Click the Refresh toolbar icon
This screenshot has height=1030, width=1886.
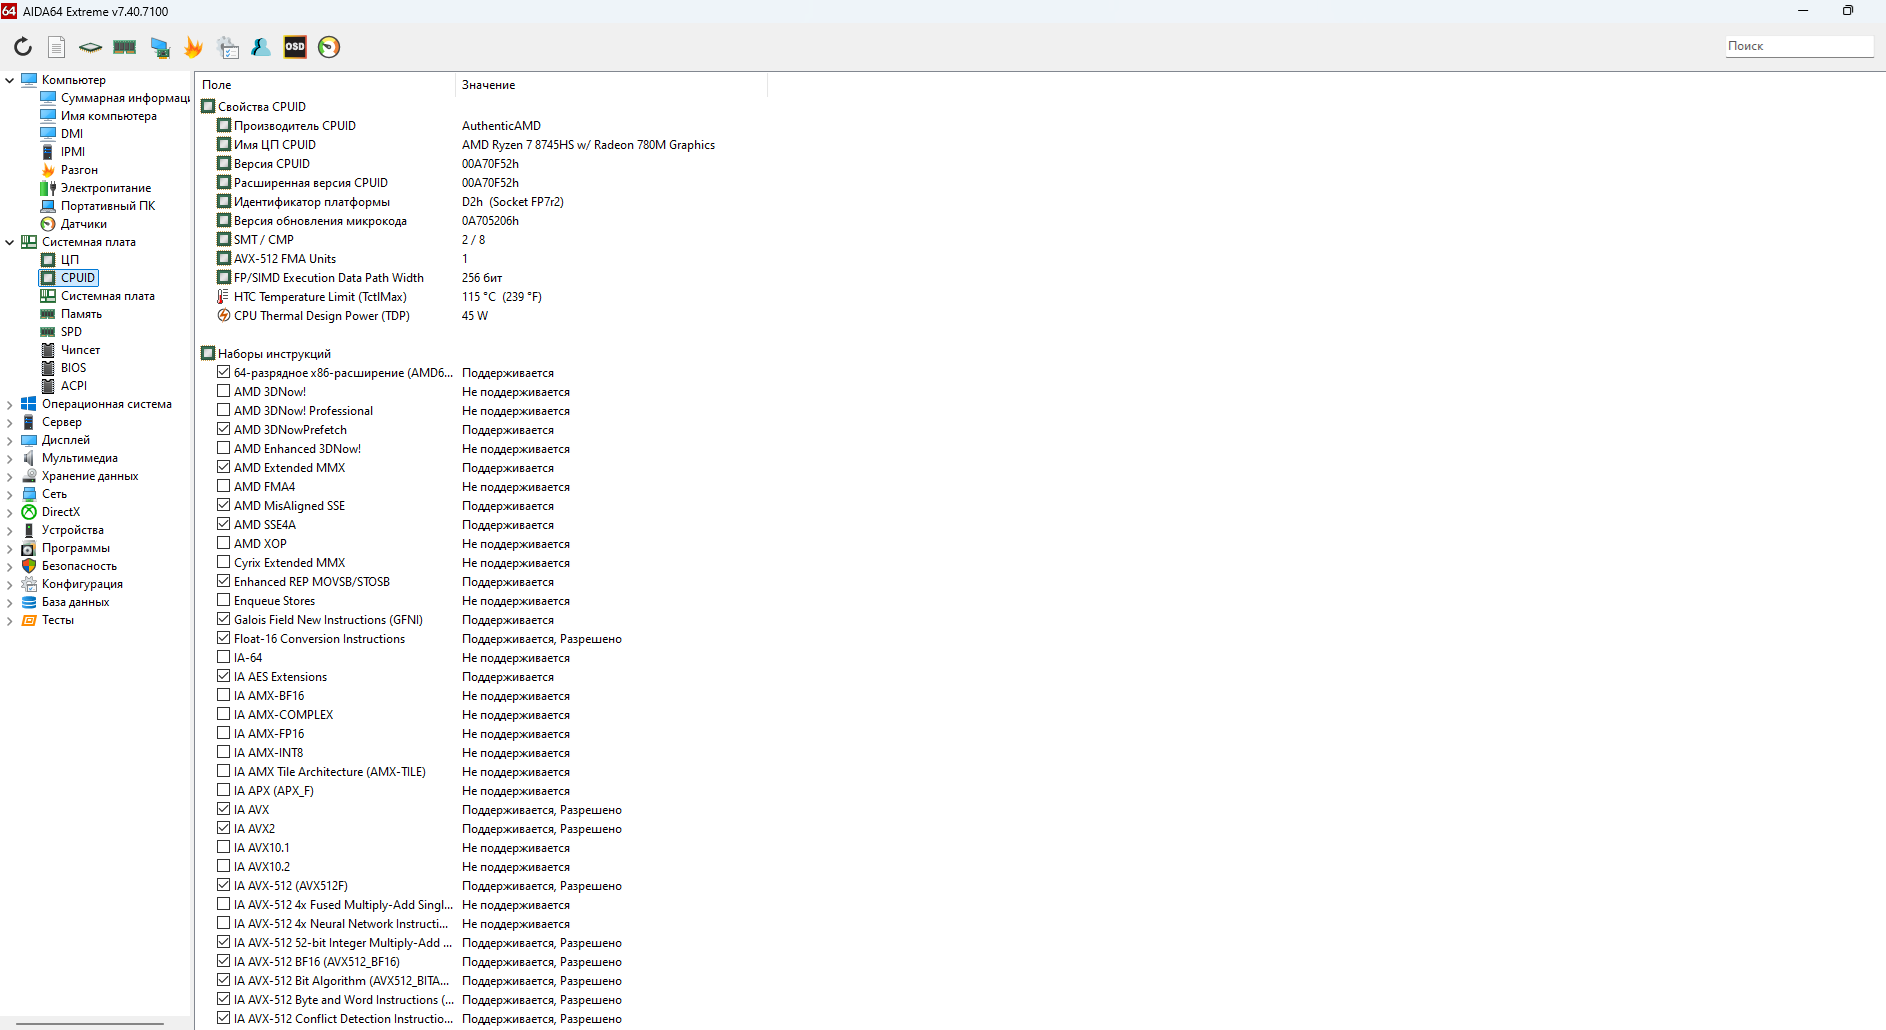pos(23,47)
